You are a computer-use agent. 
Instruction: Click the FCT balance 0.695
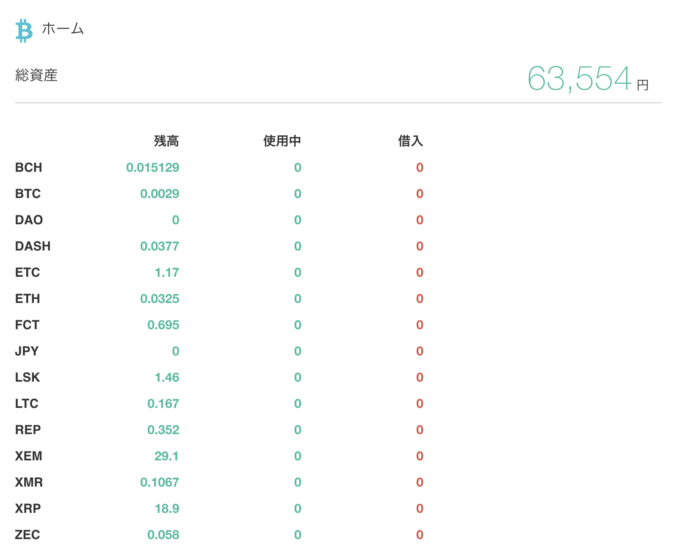tap(163, 325)
